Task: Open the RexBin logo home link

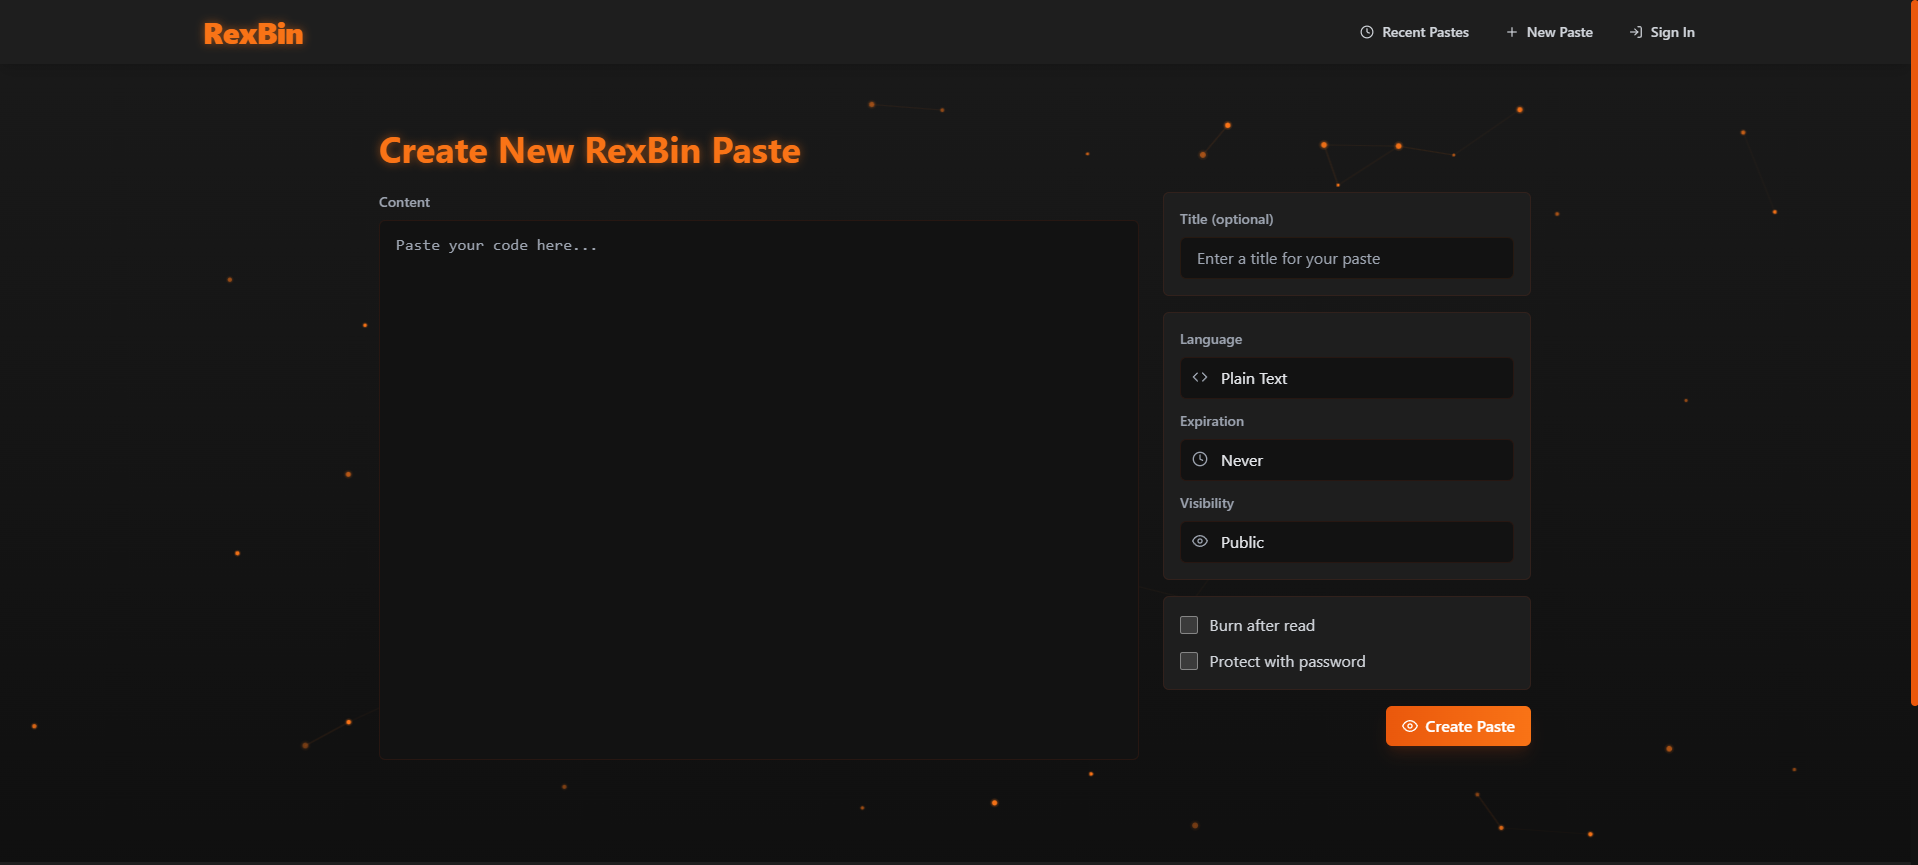Action: pyautogui.click(x=253, y=33)
